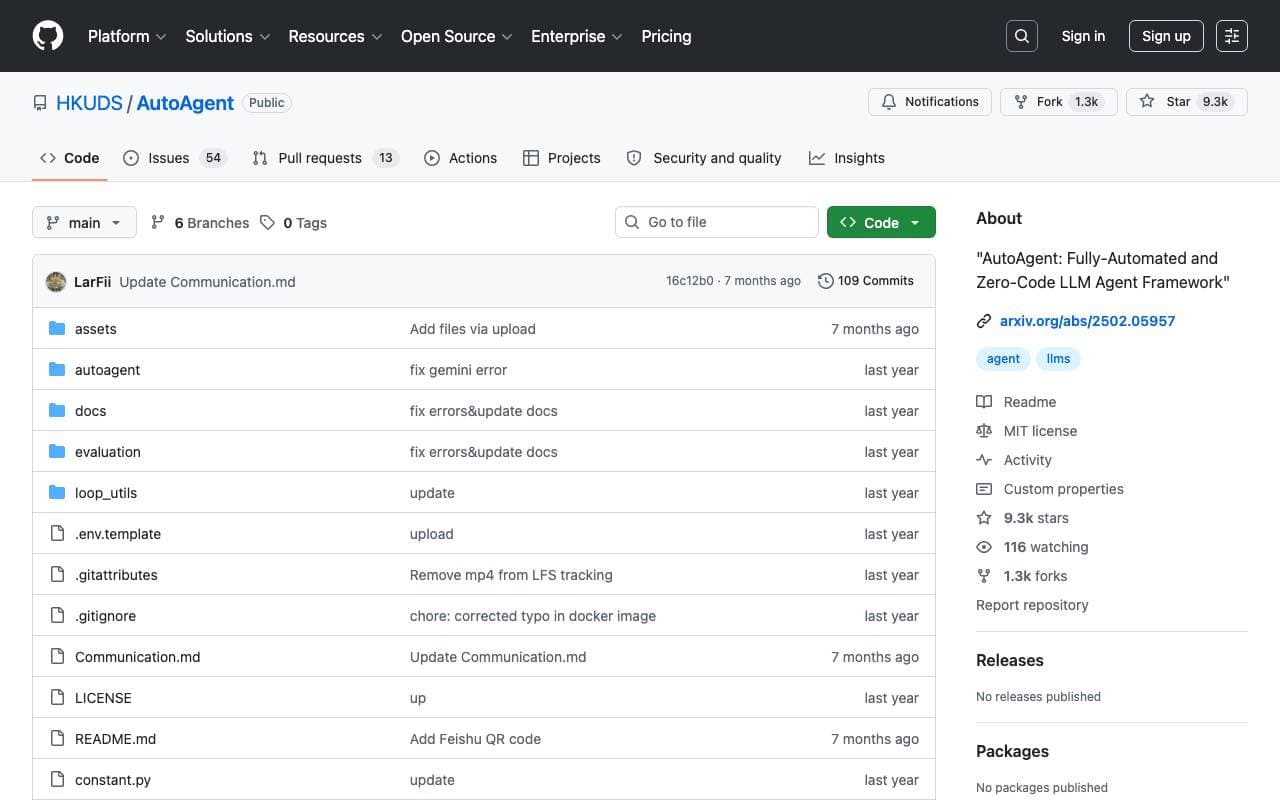Open the search magnifier button

[1022, 36]
